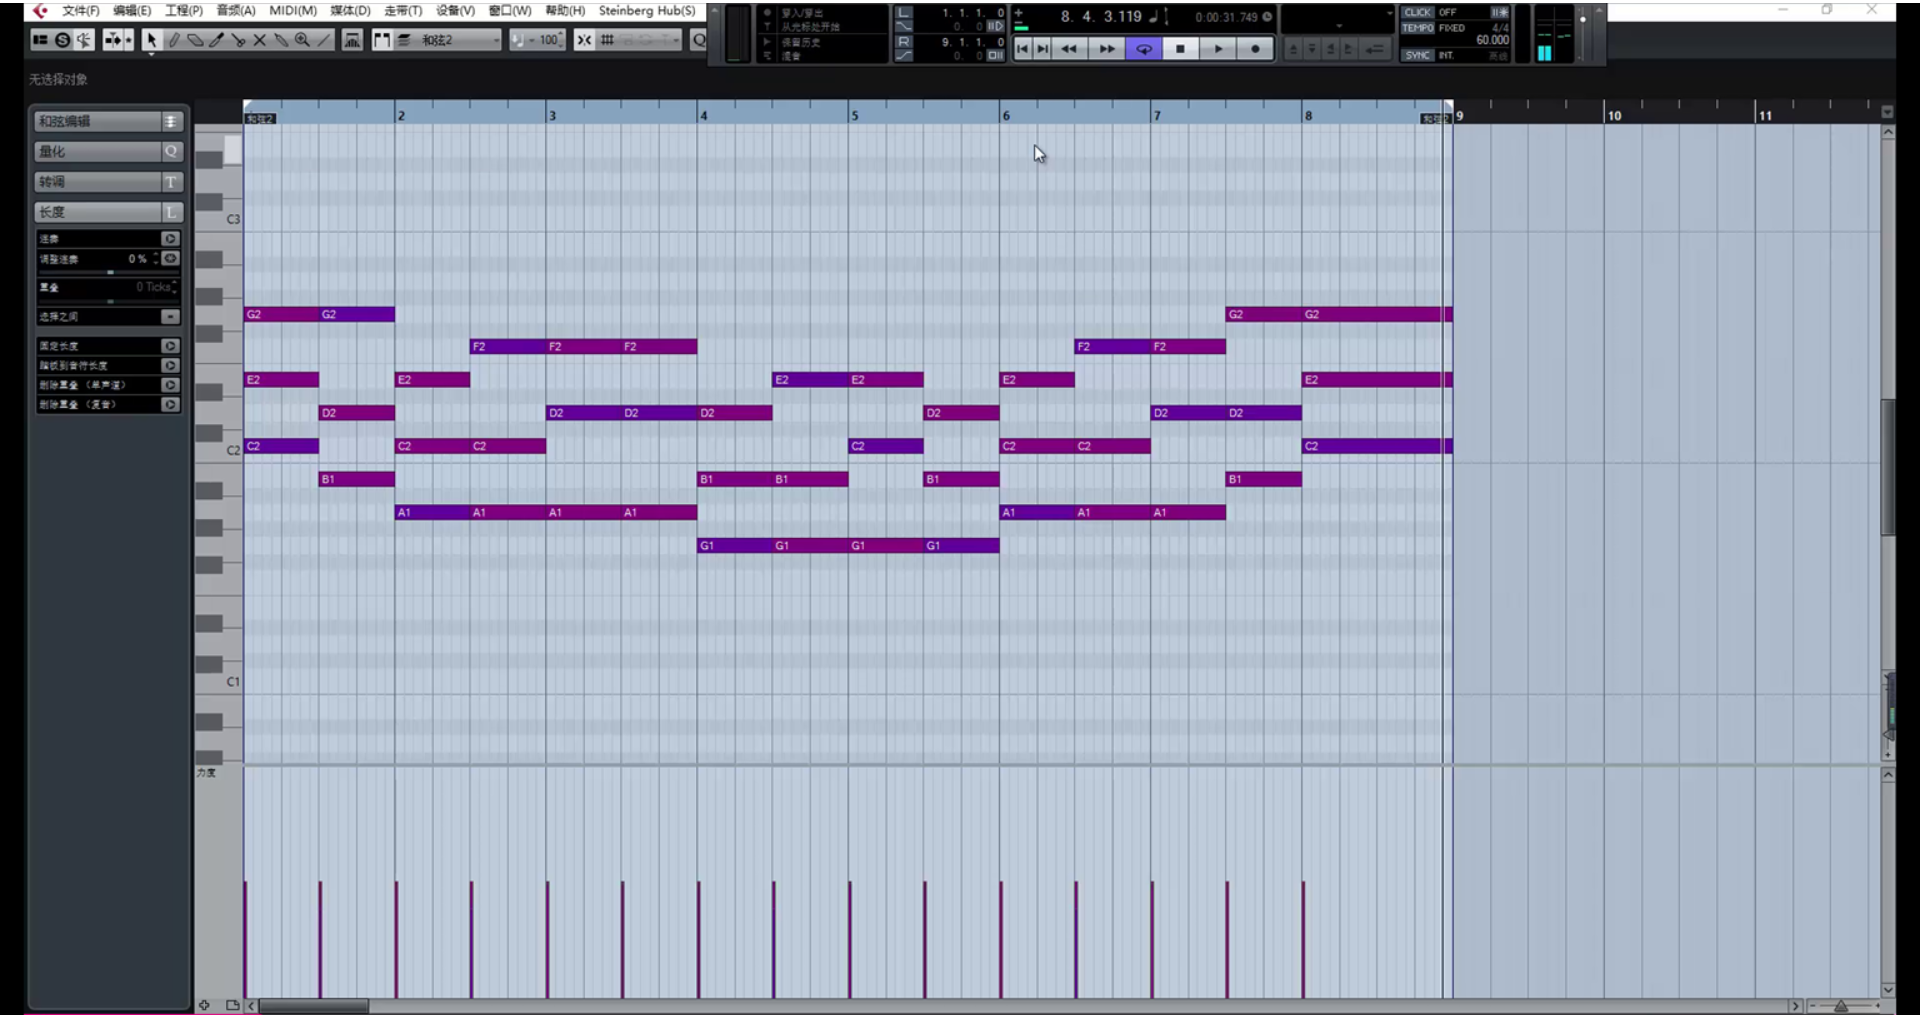Select the Erase tool
The width and height of the screenshot is (1920, 1015).
(x=195, y=40)
